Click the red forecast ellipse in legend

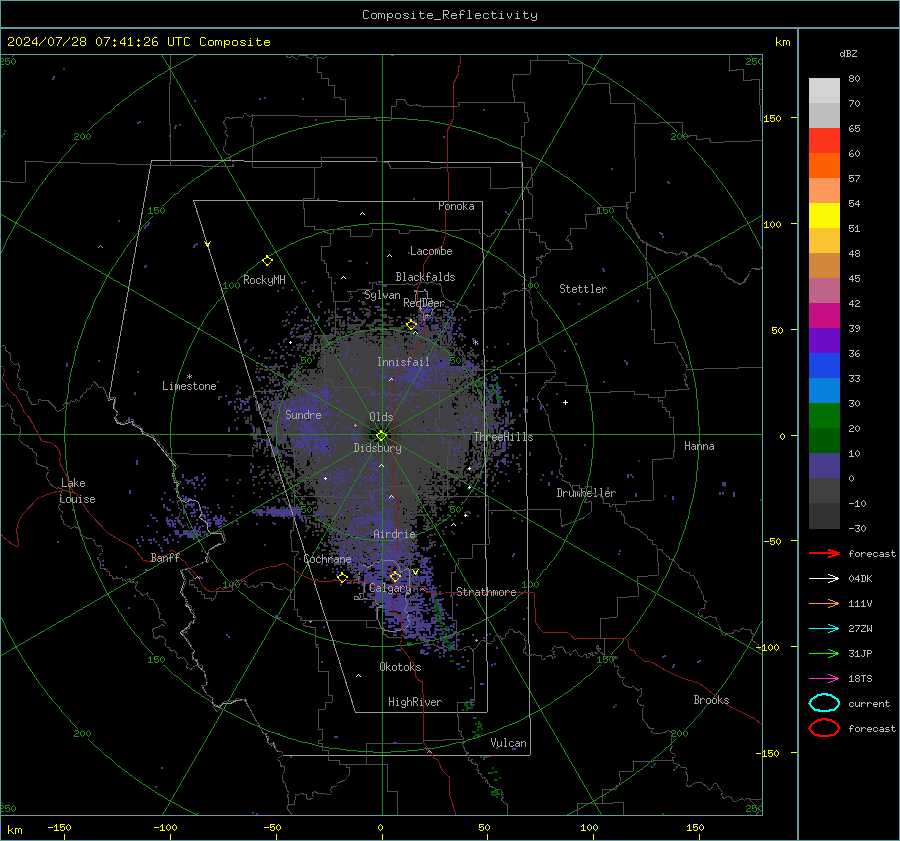click(824, 728)
